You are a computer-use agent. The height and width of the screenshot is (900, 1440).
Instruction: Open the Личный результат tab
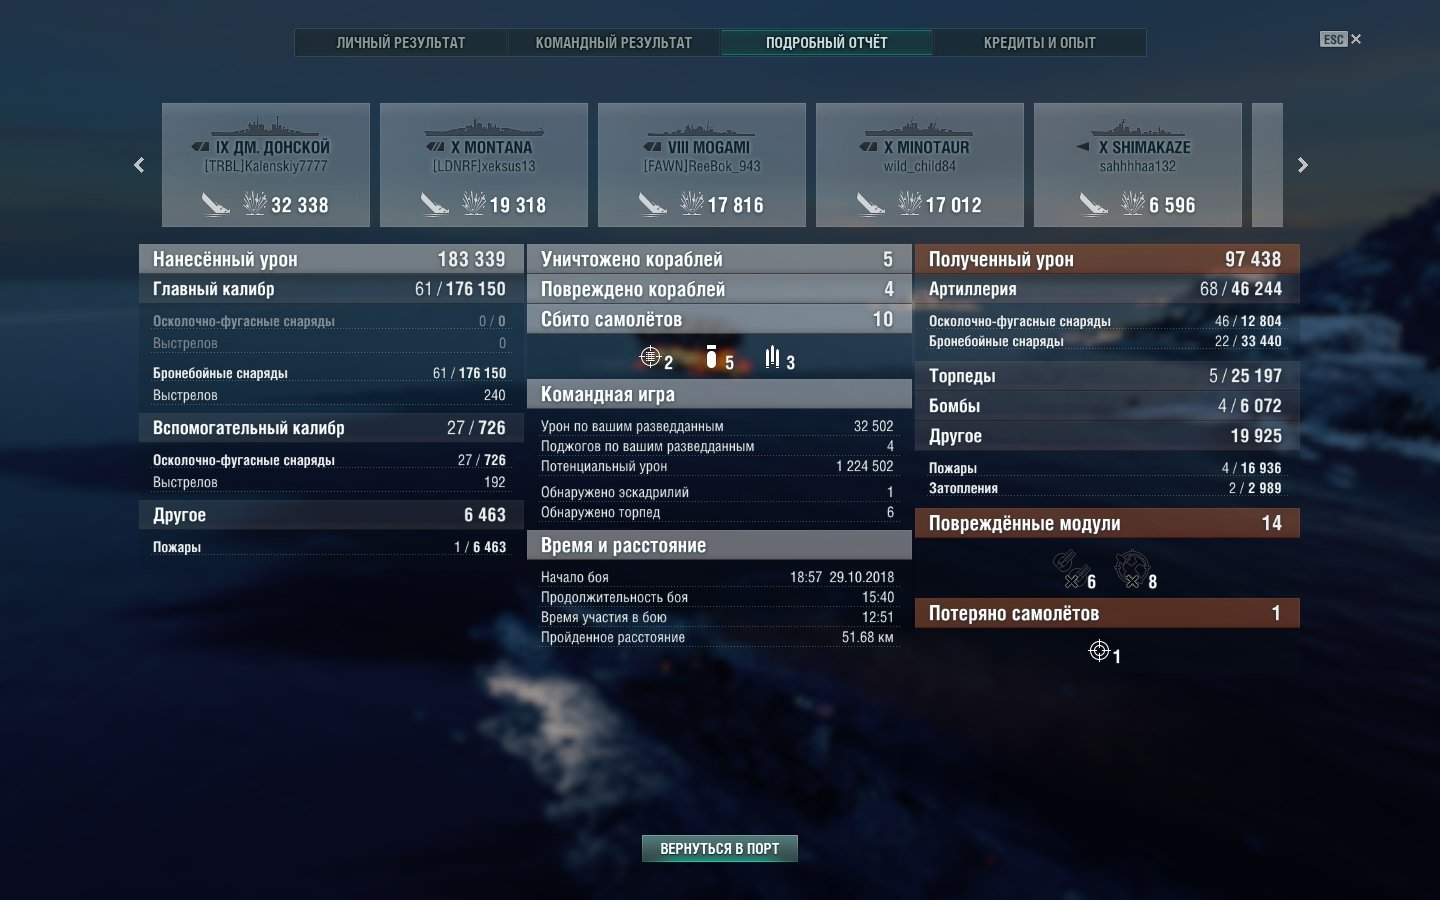point(401,42)
